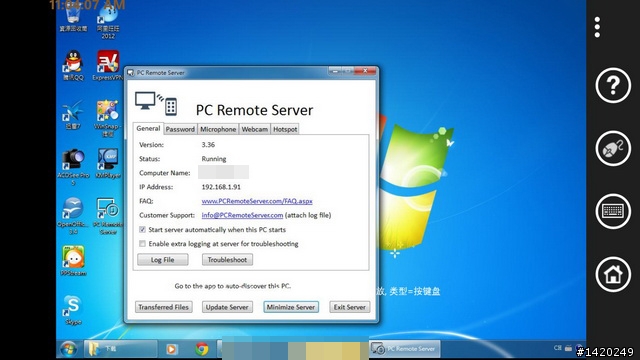The image size is (640, 360).
Task: Toggle Start server automatically checkbox
Action: coord(142,229)
